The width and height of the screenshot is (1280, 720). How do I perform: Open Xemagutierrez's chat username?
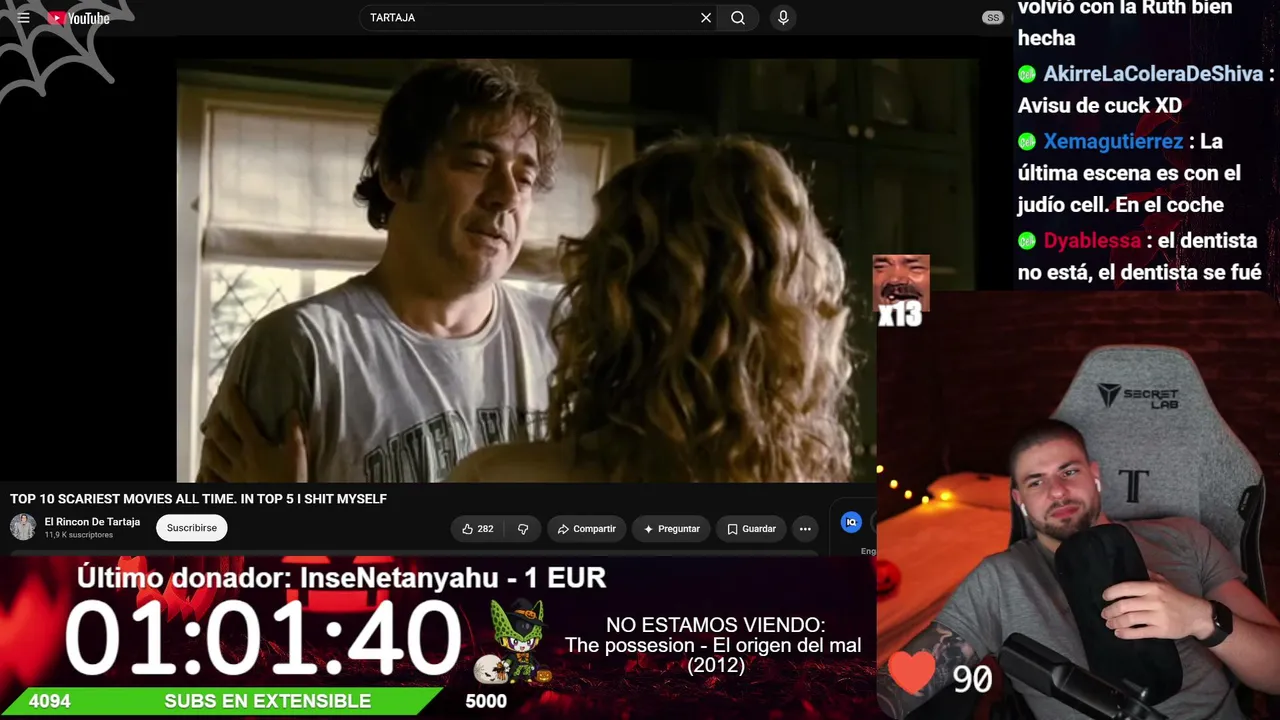(1113, 141)
